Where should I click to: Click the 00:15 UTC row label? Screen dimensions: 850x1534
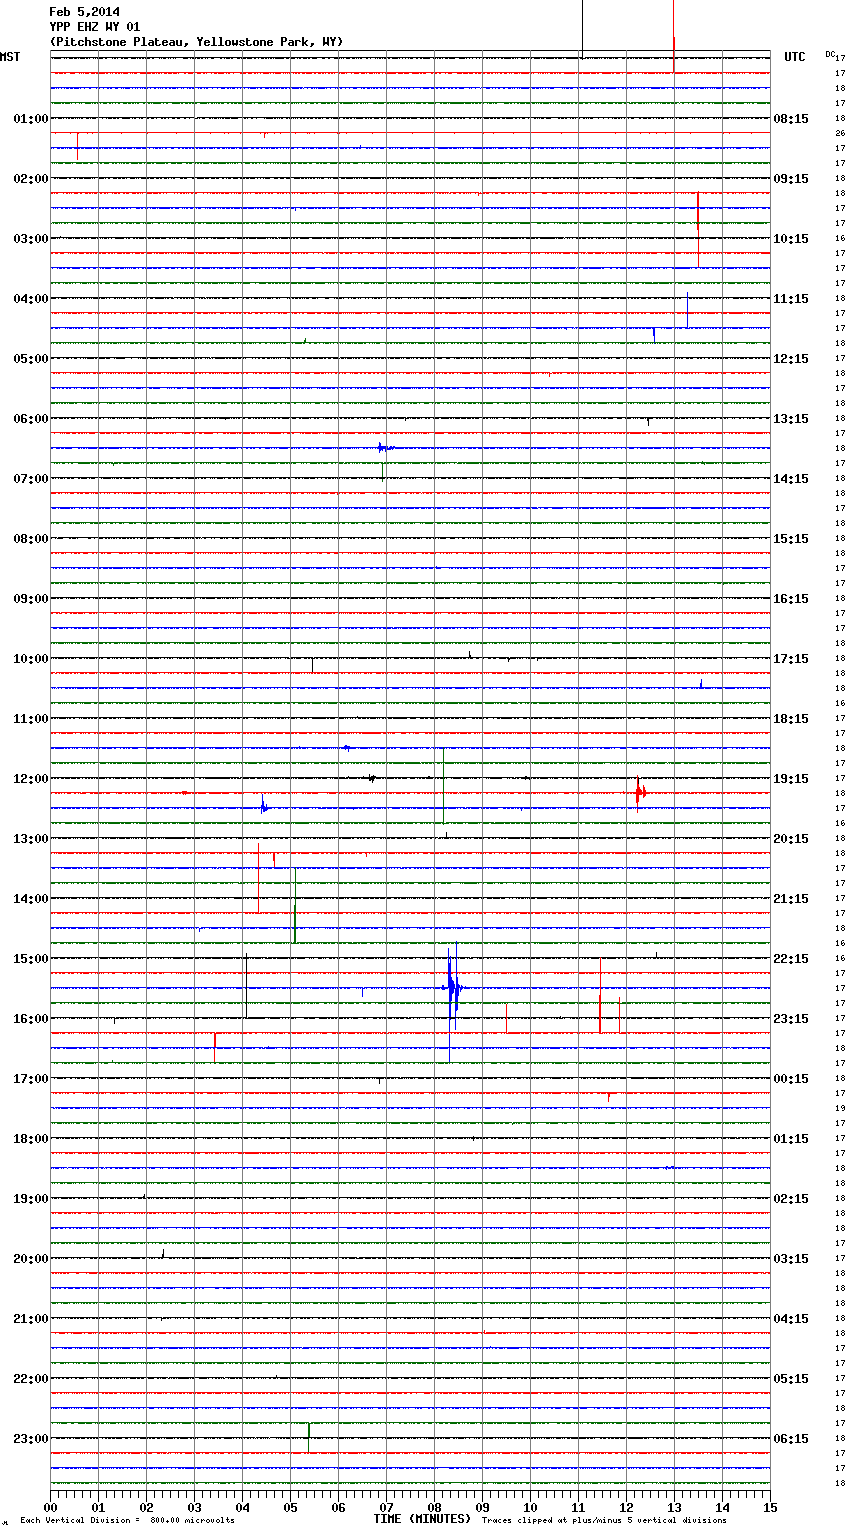791,1078
